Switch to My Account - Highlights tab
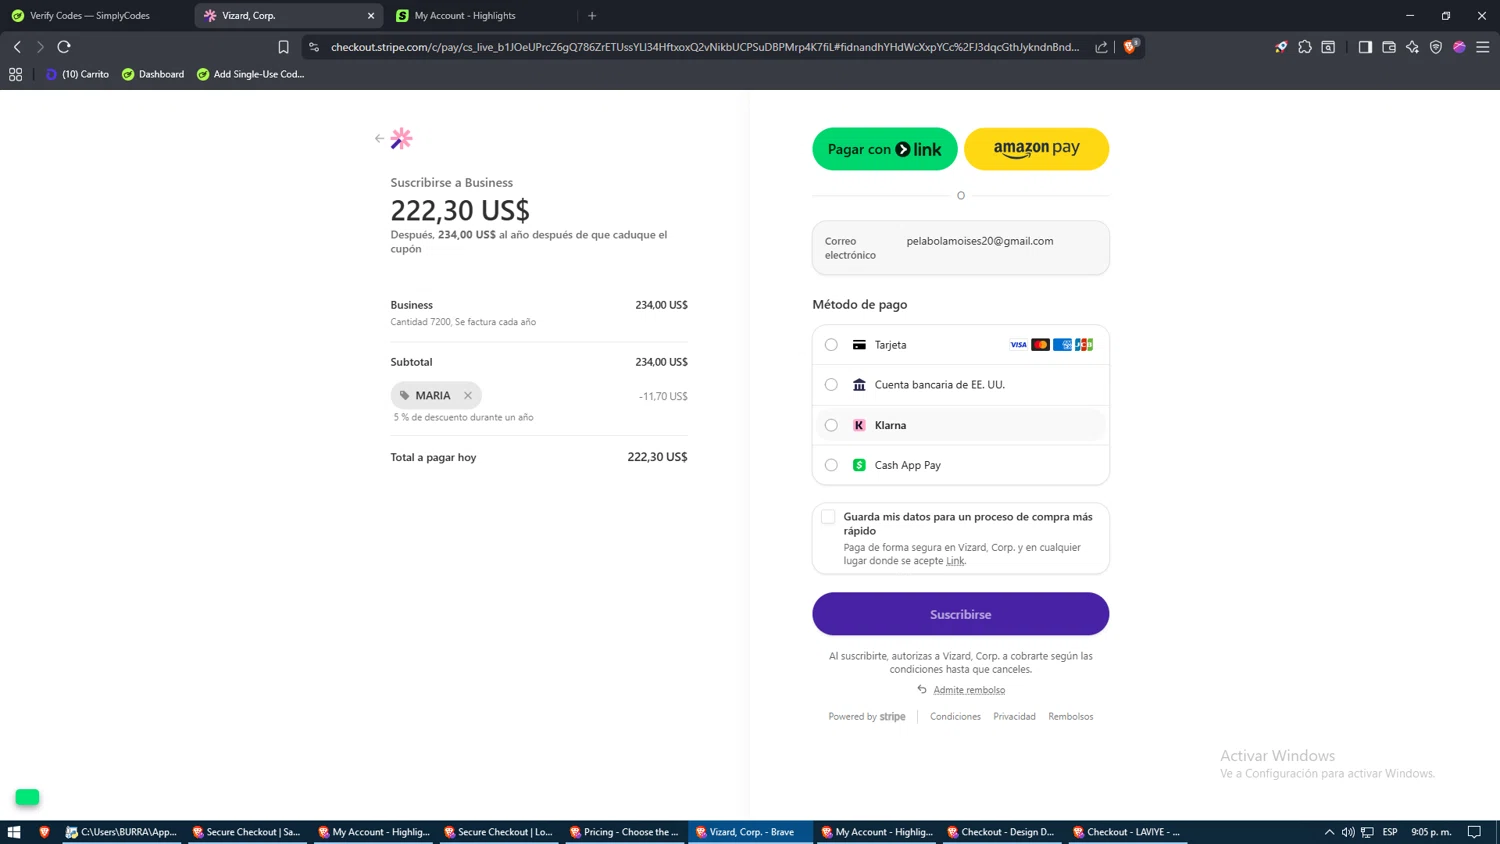 click(x=480, y=16)
